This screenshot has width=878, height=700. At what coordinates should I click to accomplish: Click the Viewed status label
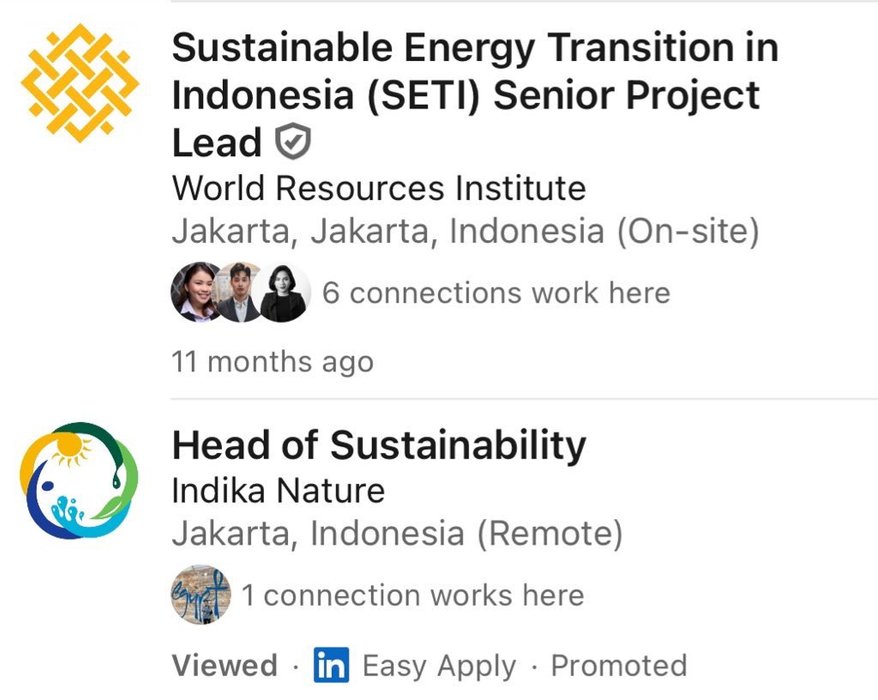click(x=225, y=666)
